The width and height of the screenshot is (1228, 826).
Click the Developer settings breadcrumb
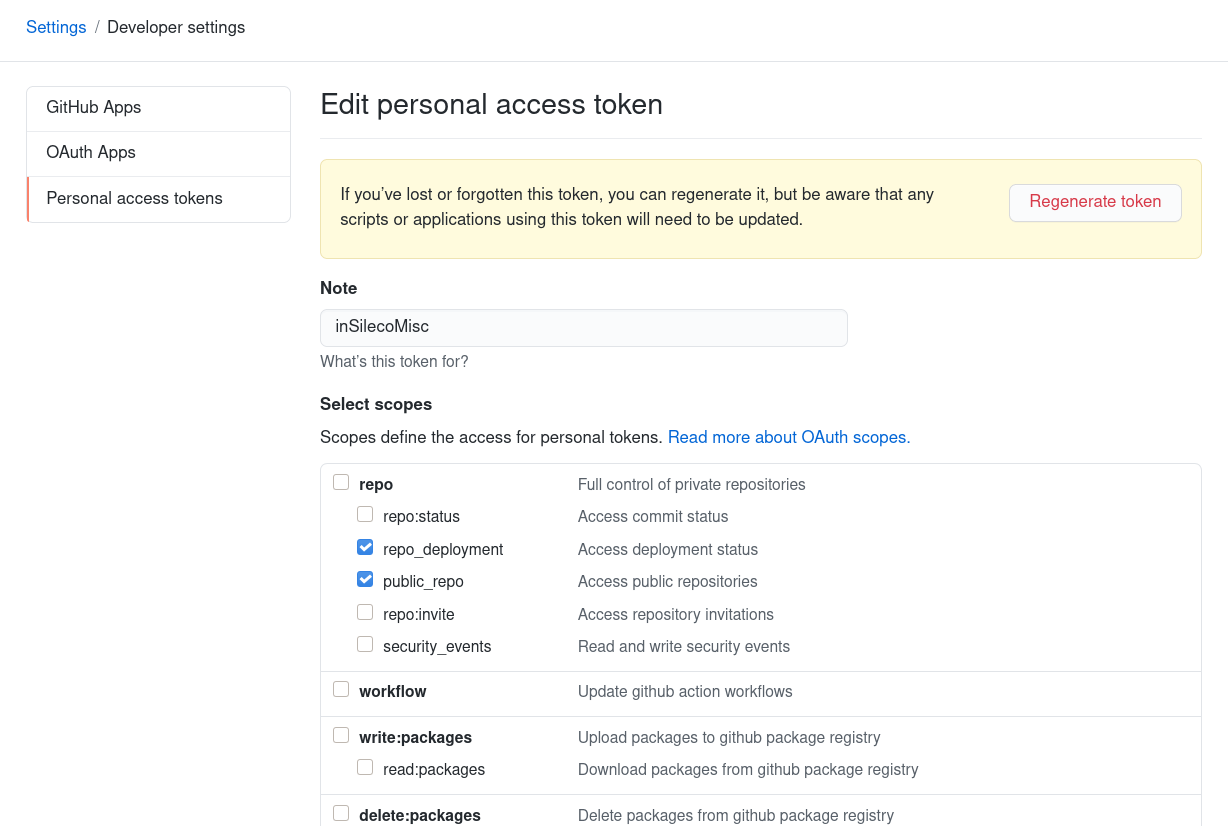coord(176,27)
